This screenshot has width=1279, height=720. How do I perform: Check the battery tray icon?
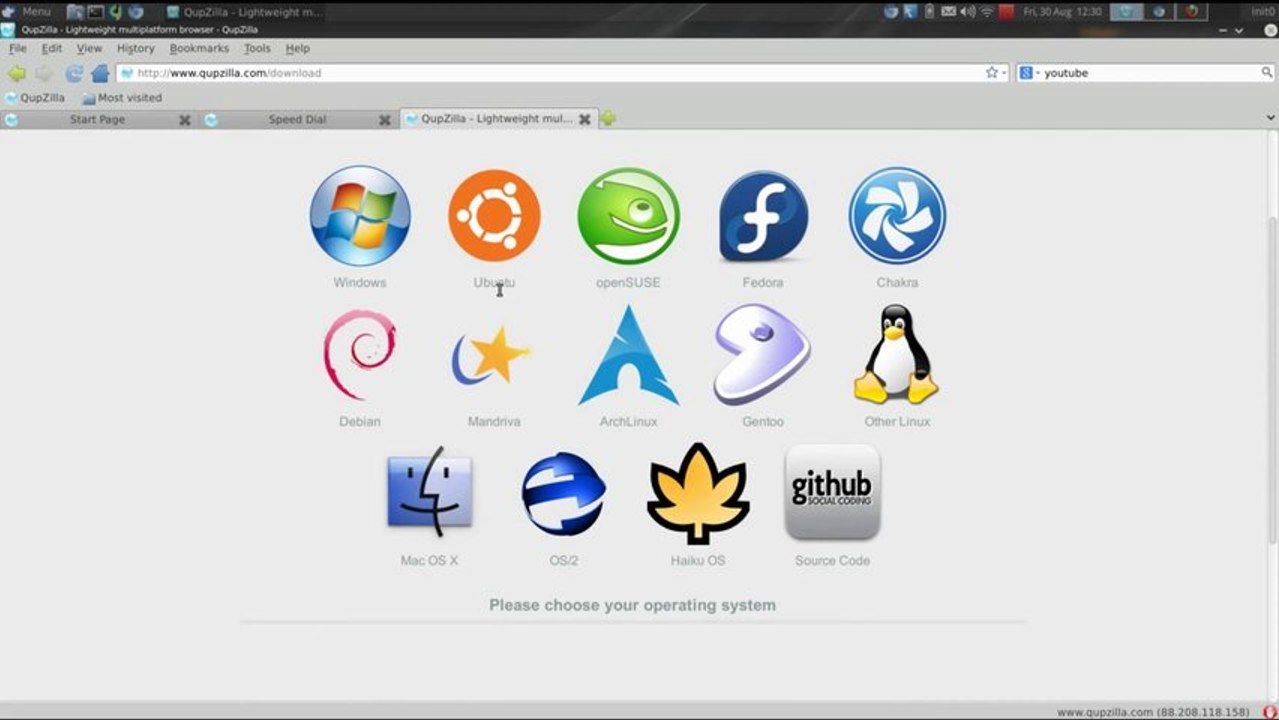(929, 12)
